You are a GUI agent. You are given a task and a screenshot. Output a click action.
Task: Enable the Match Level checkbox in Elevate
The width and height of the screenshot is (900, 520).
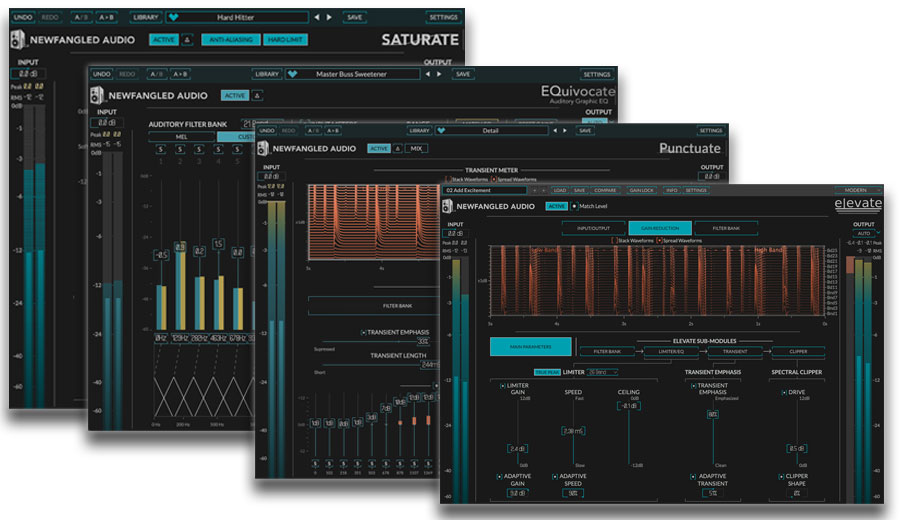tap(574, 206)
